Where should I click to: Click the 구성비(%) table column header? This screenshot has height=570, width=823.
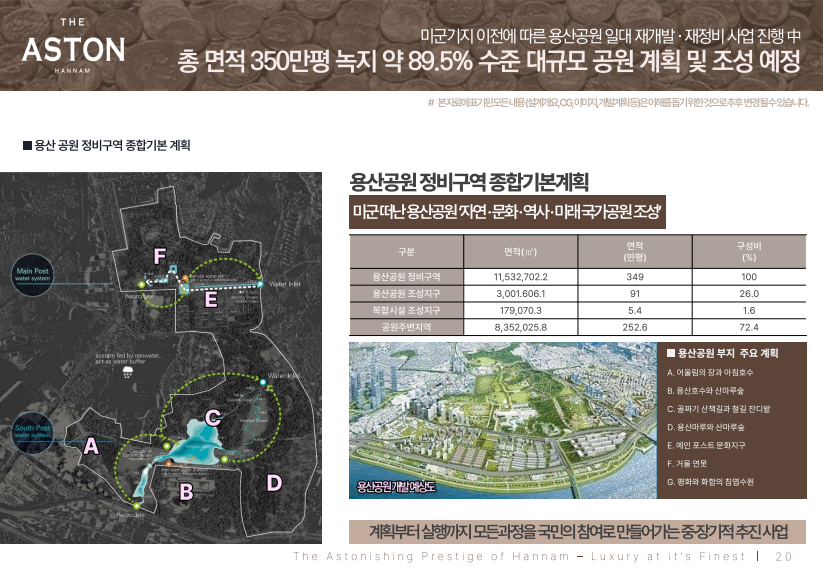748,250
